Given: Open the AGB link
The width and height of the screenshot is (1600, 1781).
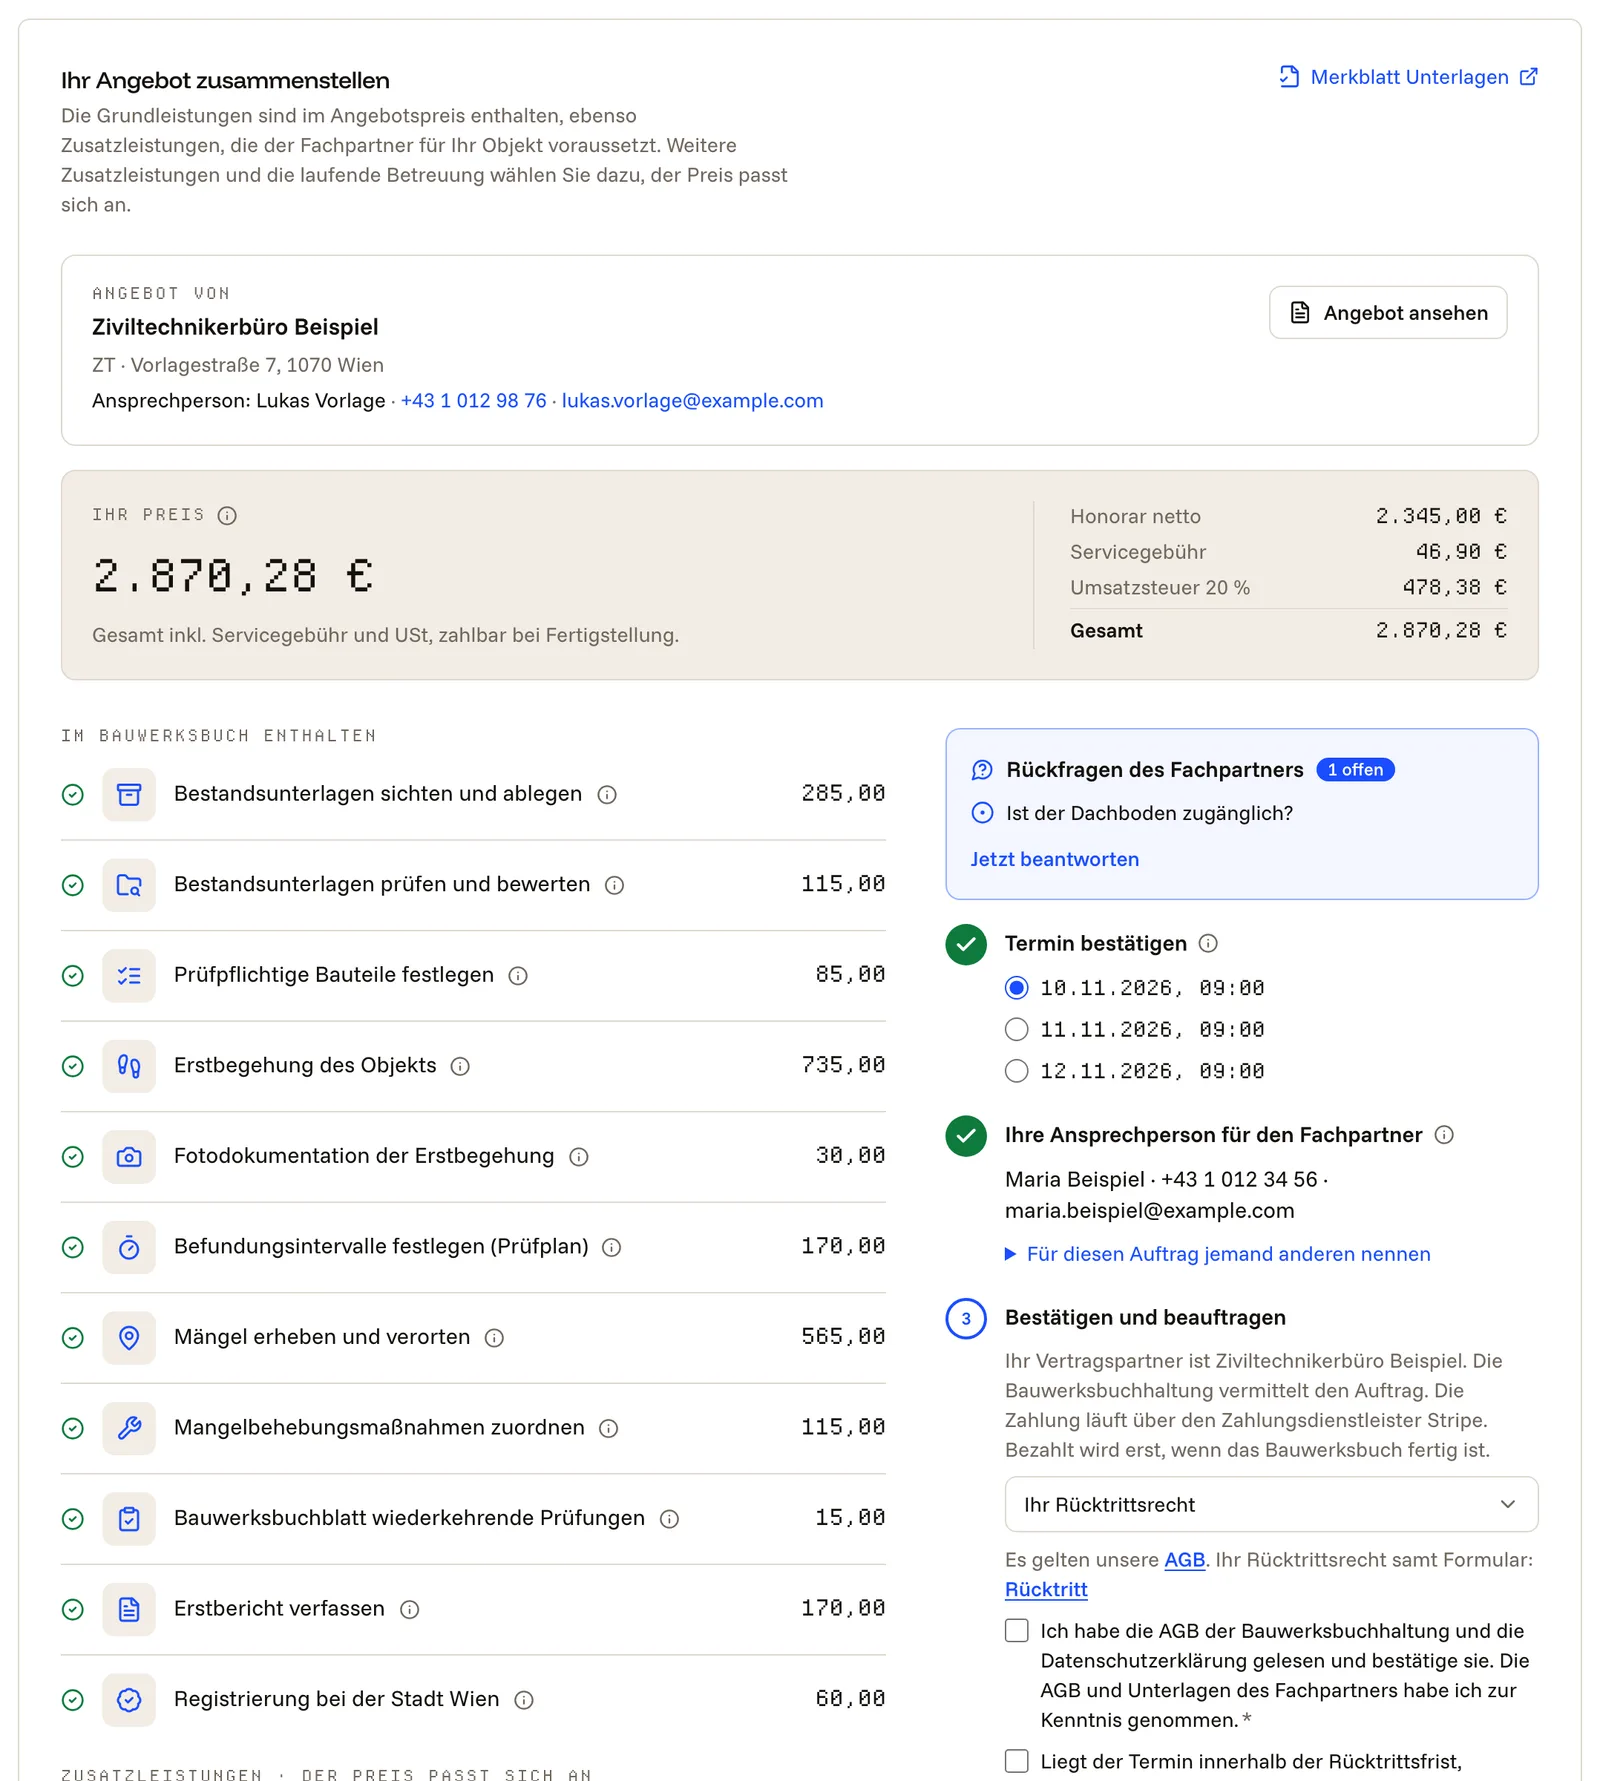Looking at the screenshot, I should point(1184,1560).
